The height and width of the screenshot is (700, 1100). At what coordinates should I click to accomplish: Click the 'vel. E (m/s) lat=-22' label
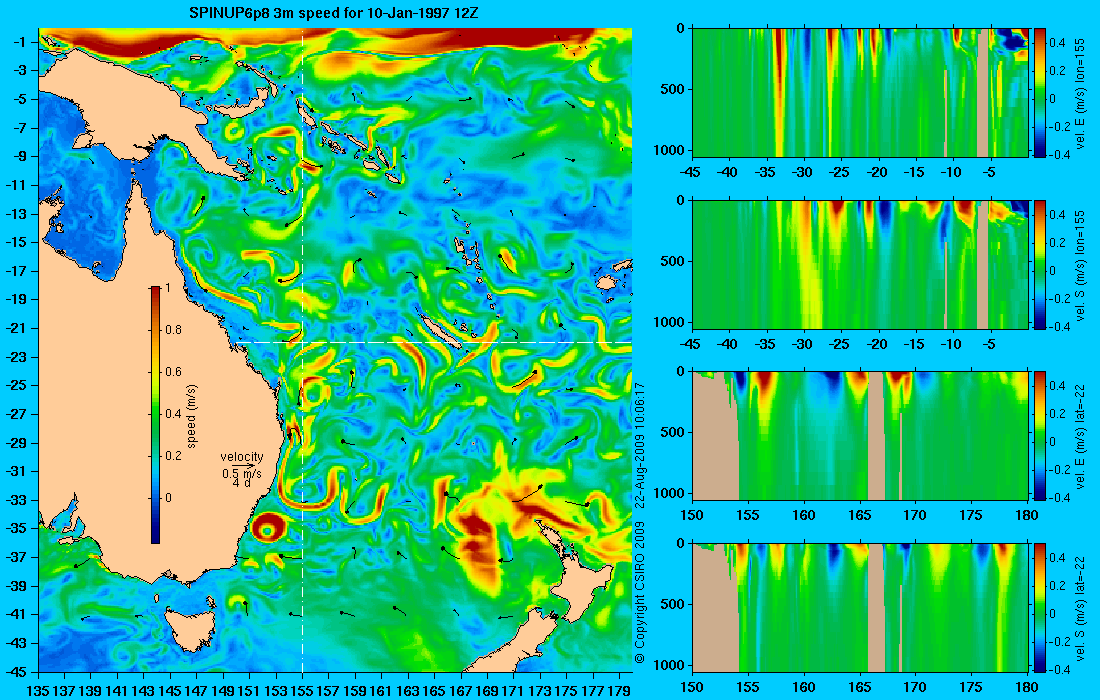tap(1080, 437)
